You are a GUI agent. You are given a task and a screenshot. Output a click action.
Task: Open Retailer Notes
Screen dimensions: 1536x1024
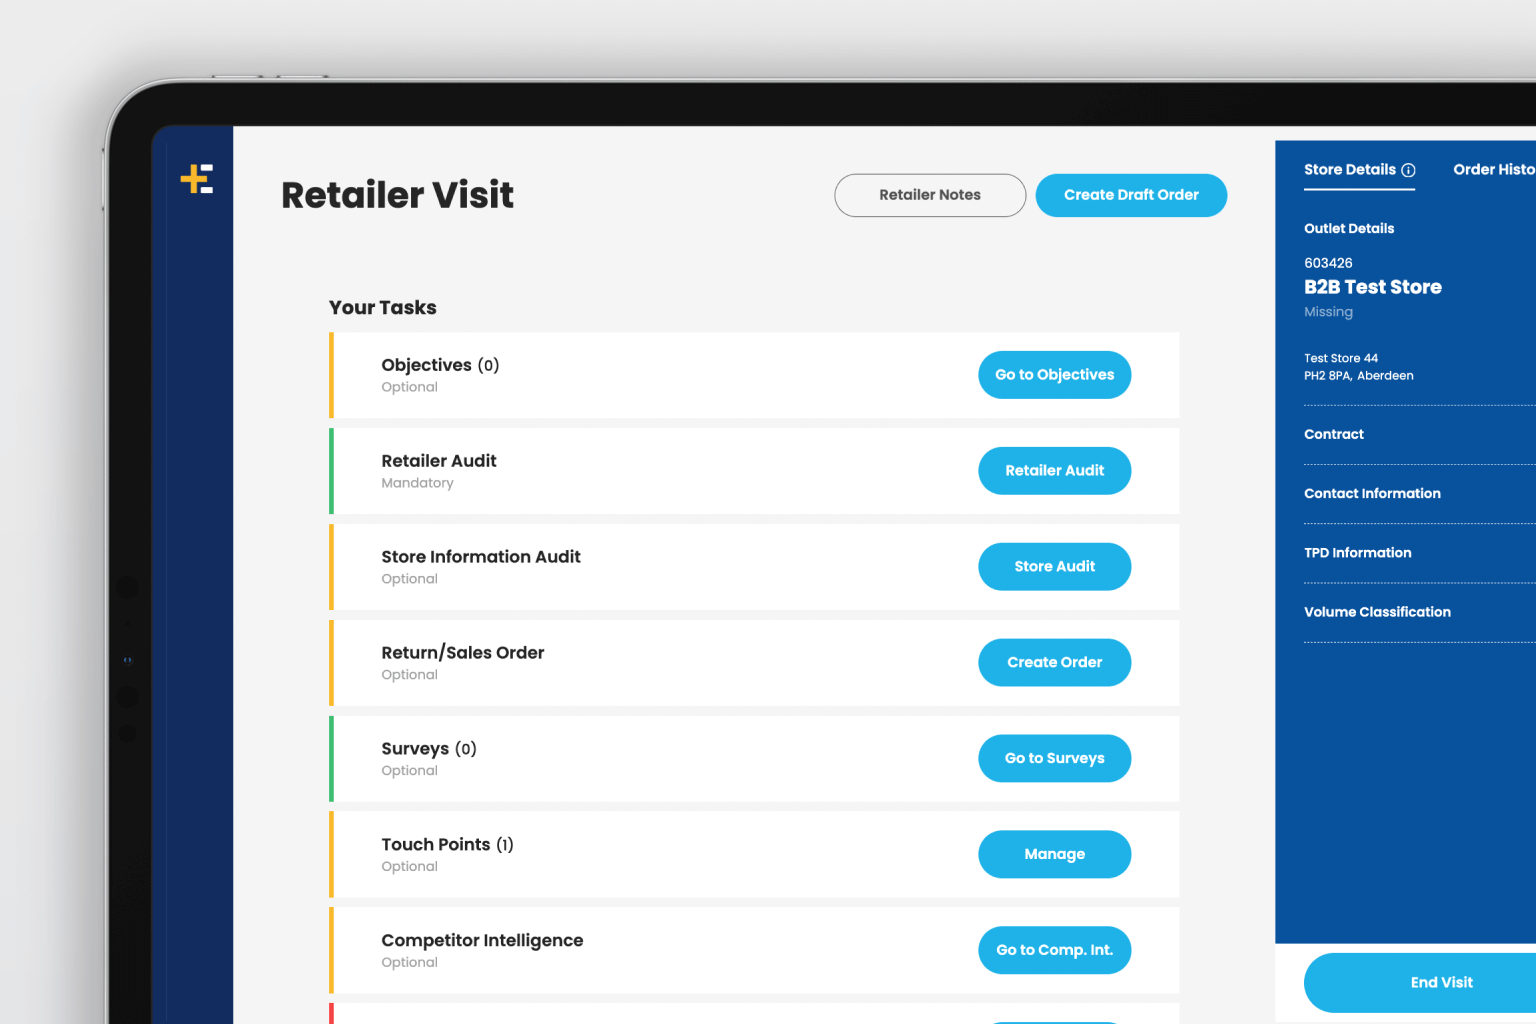tap(930, 195)
